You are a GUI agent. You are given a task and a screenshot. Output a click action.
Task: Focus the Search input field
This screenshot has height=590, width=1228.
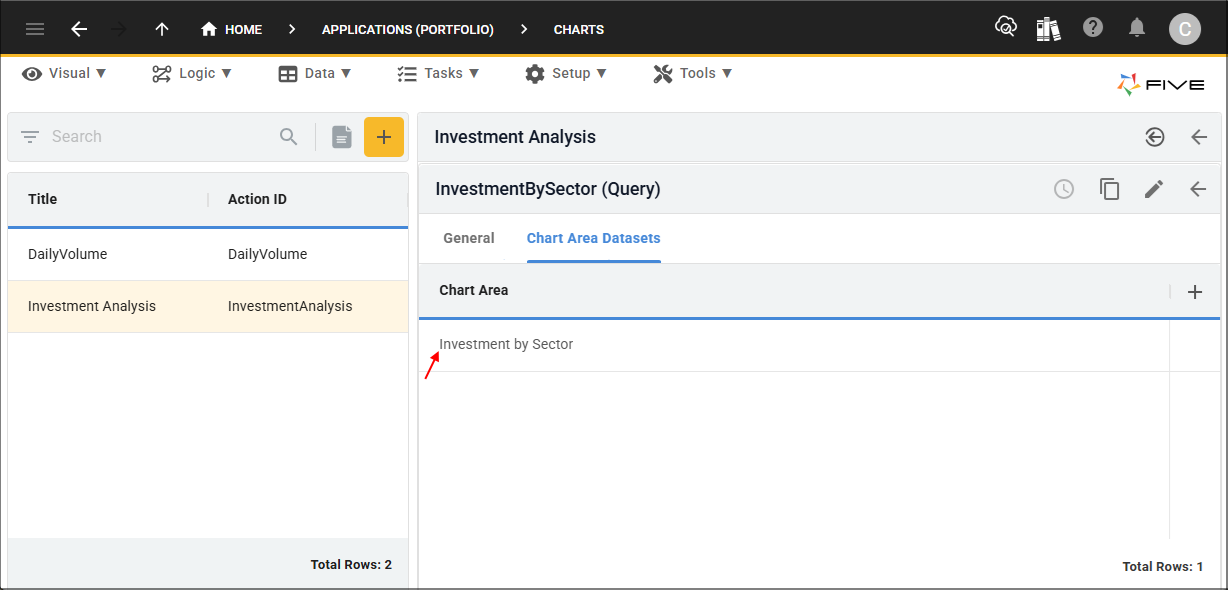(160, 137)
